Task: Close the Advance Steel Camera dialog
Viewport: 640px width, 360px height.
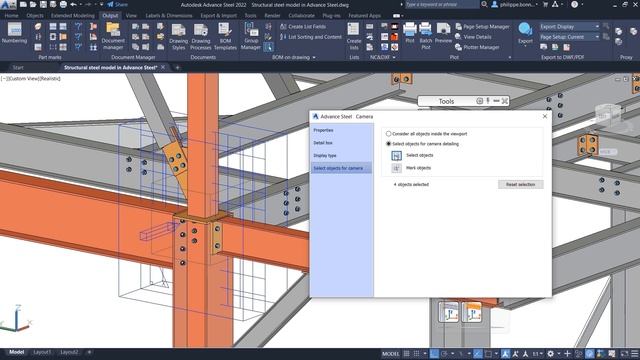Action: pos(545,116)
